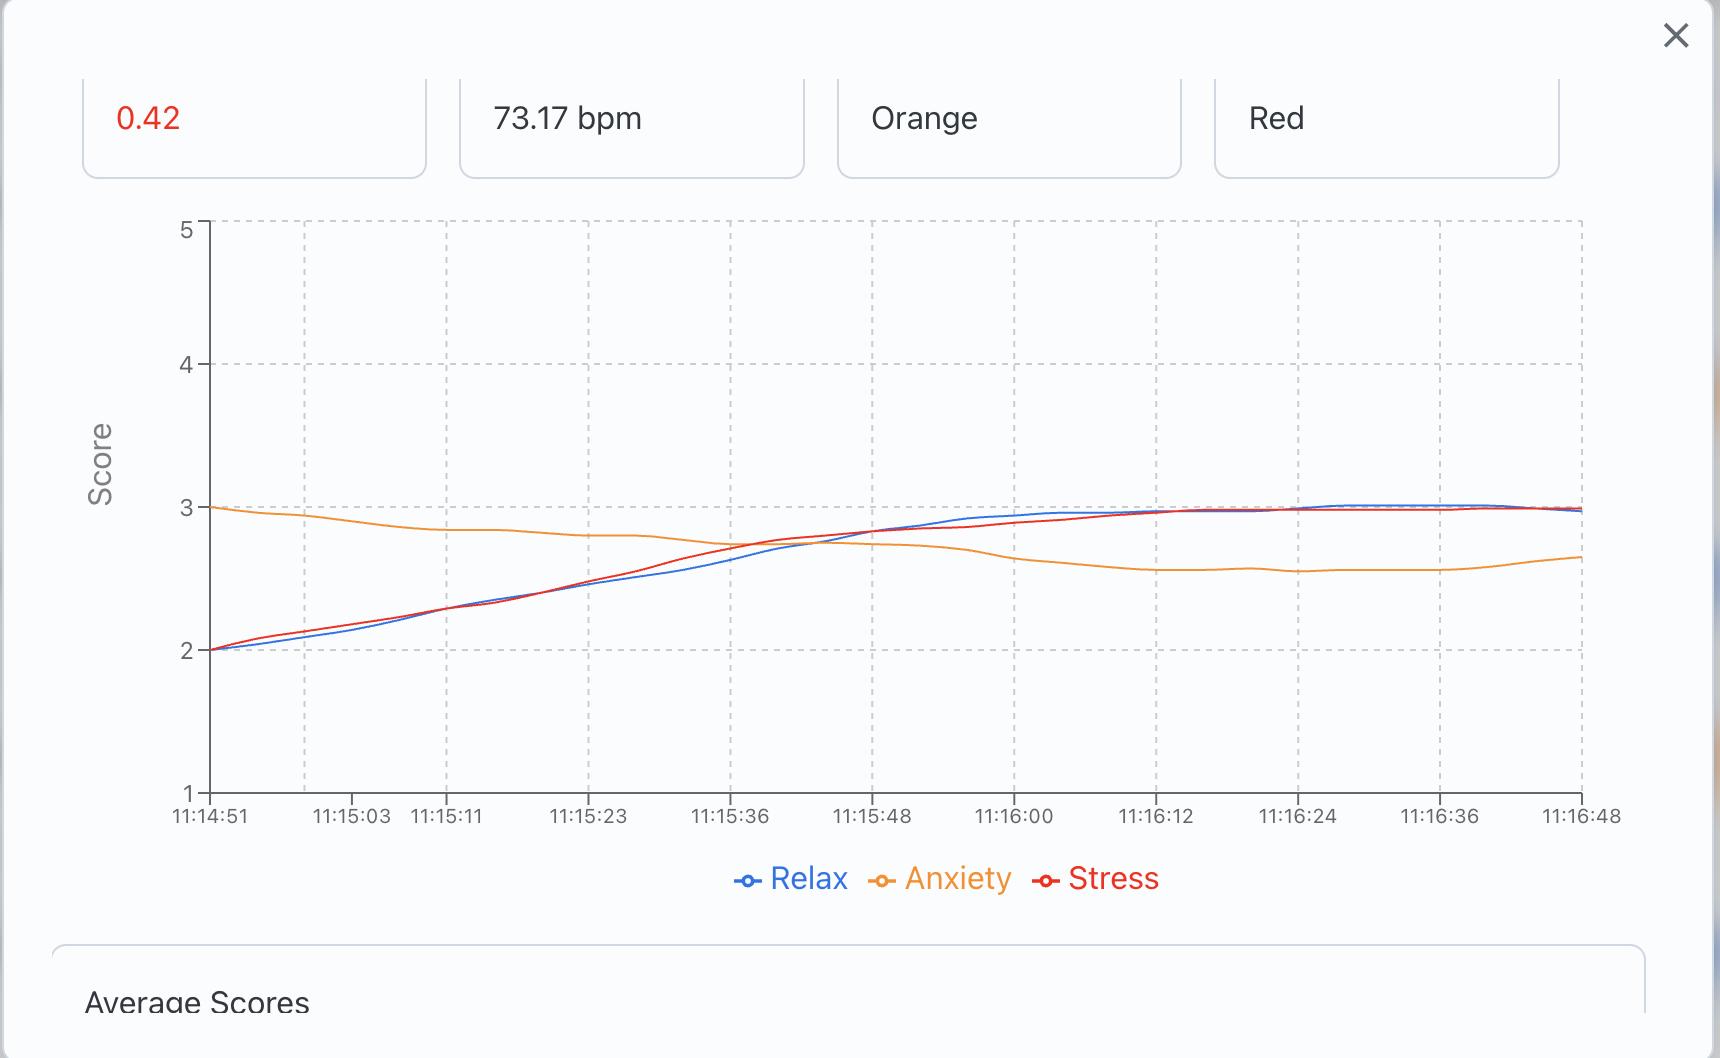Viewport: 1720px width, 1058px height.
Task: Click the Score y-axis title
Action: (x=100, y=464)
